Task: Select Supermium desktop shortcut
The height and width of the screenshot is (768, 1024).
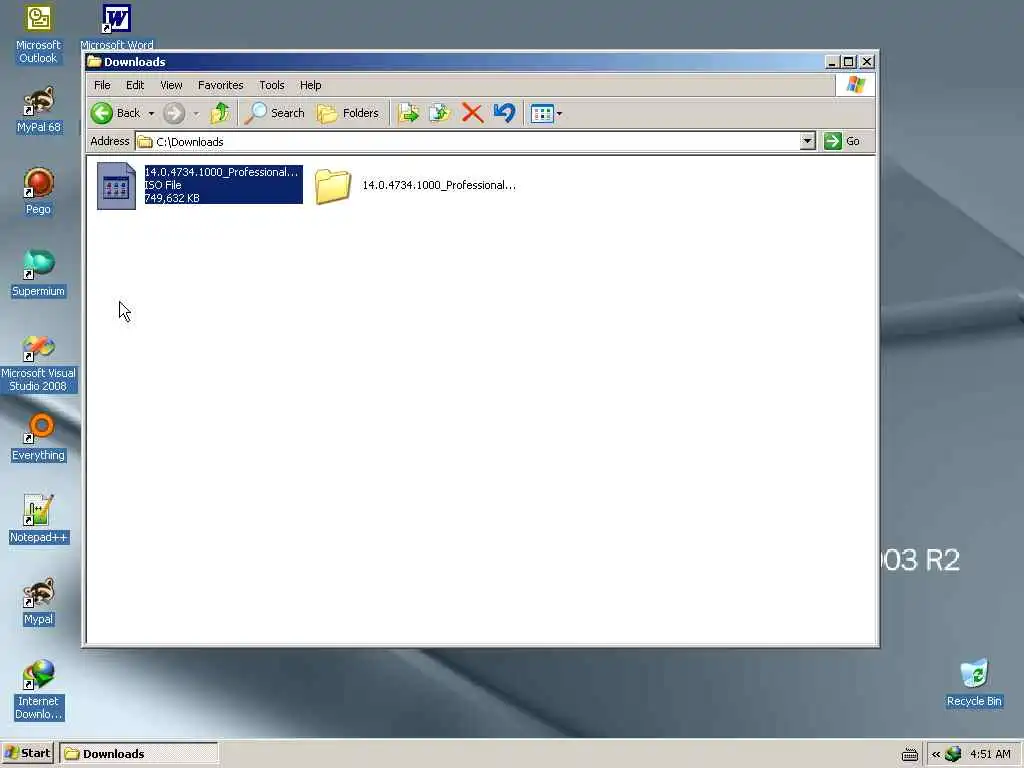Action: tap(38, 274)
